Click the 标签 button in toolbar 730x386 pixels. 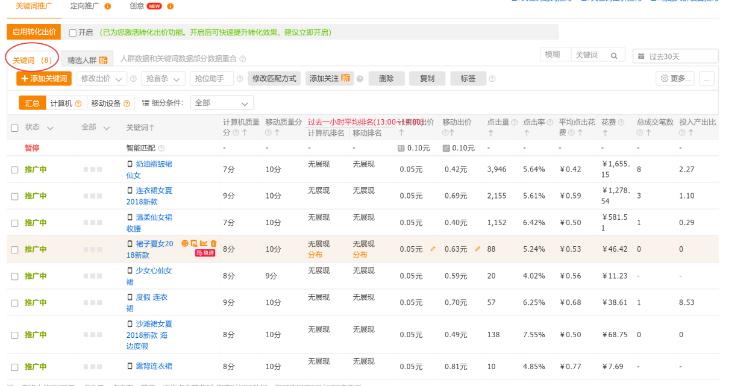coord(468,79)
